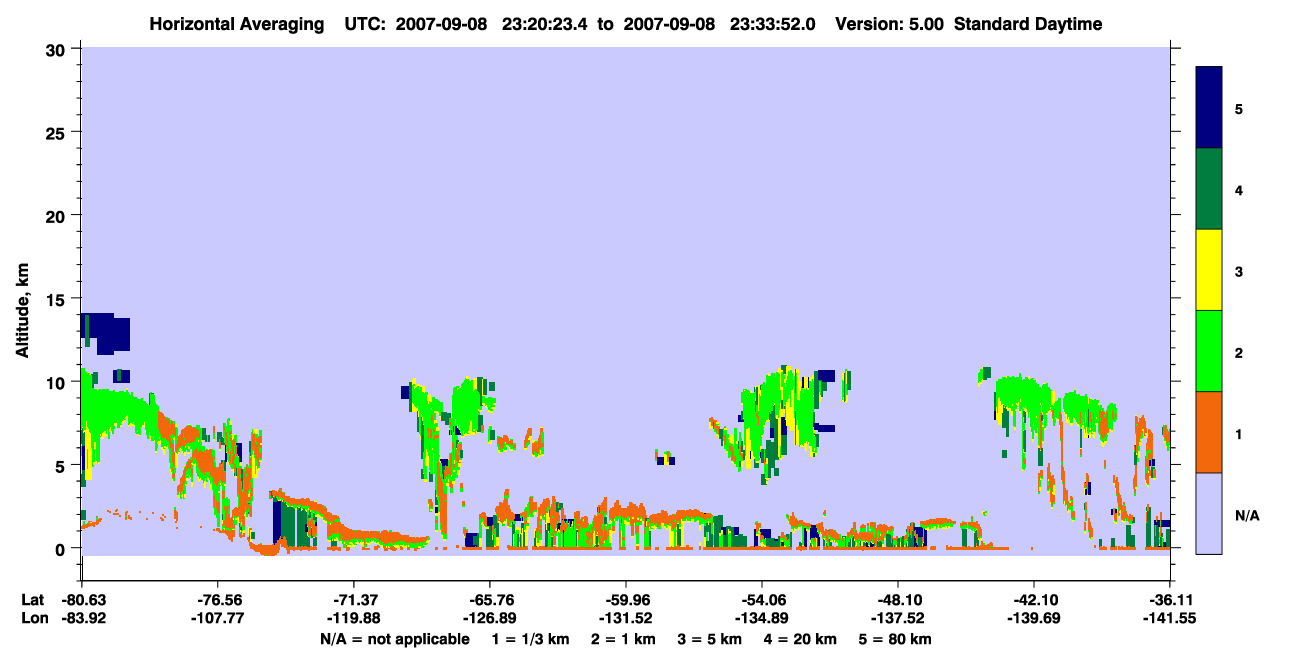Screen dimensions: 1300x667
Task: Click the legend text 'N/A = not applicable'
Action: (394, 639)
